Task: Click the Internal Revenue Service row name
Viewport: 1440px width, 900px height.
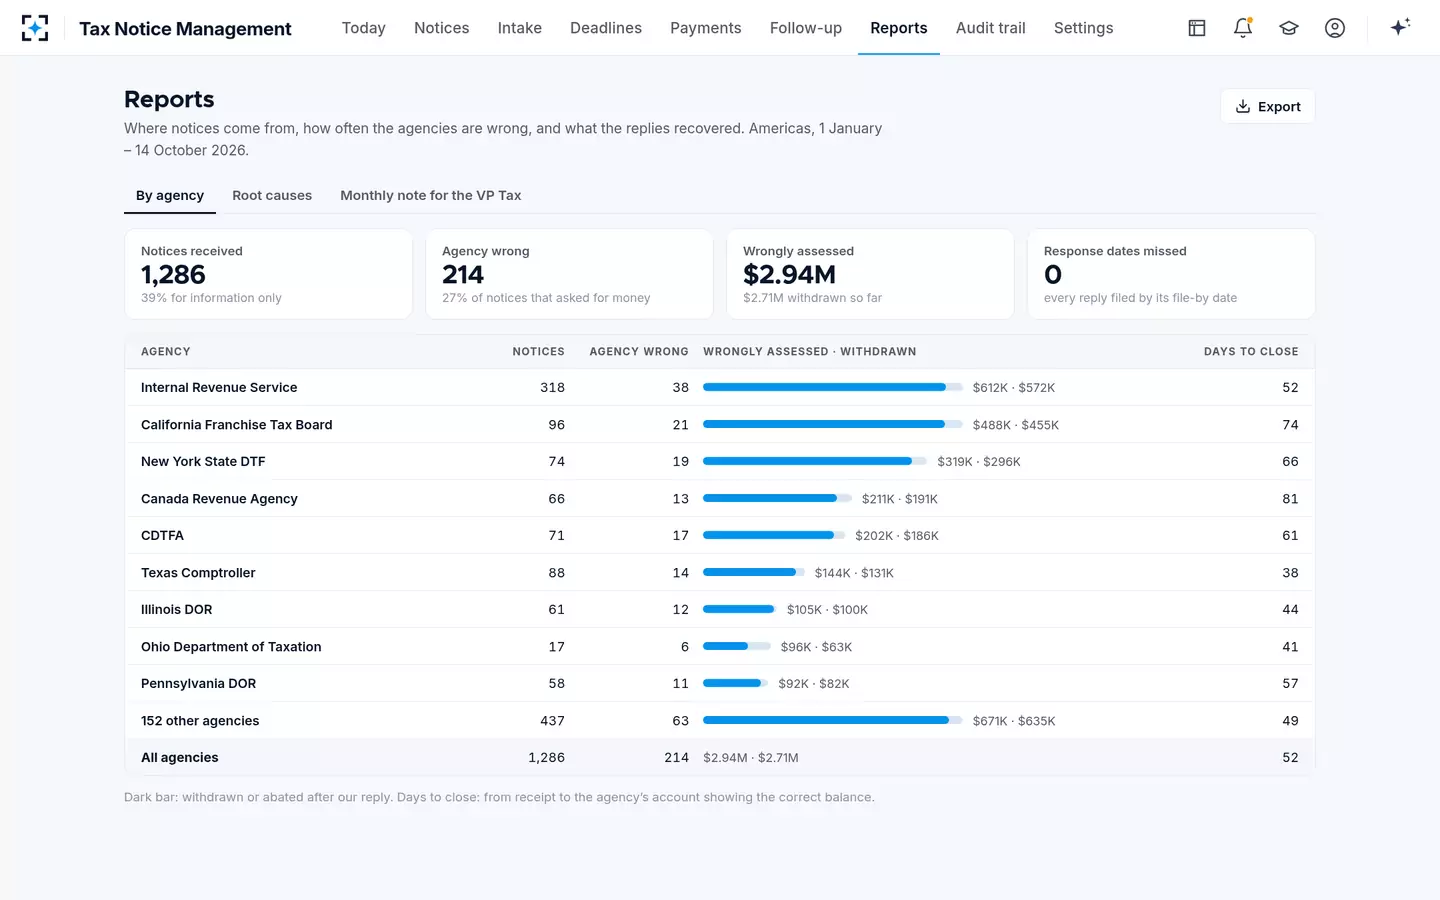Action: pos(219,388)
